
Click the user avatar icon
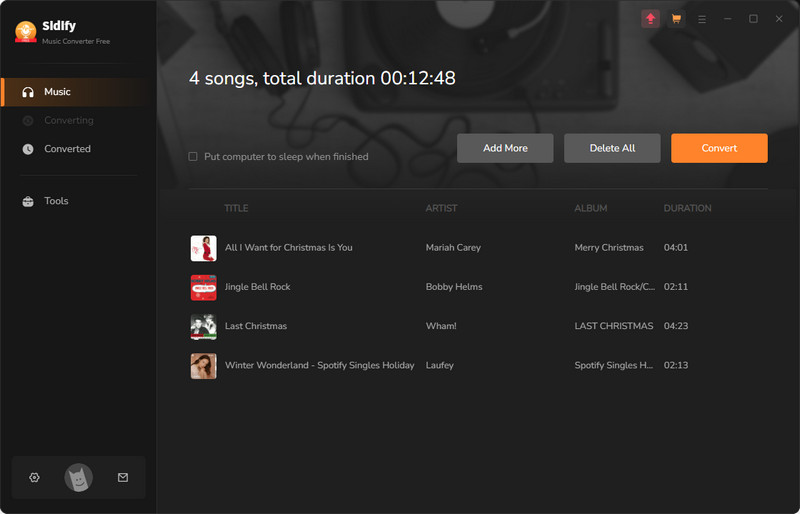(x=79, y=478)
